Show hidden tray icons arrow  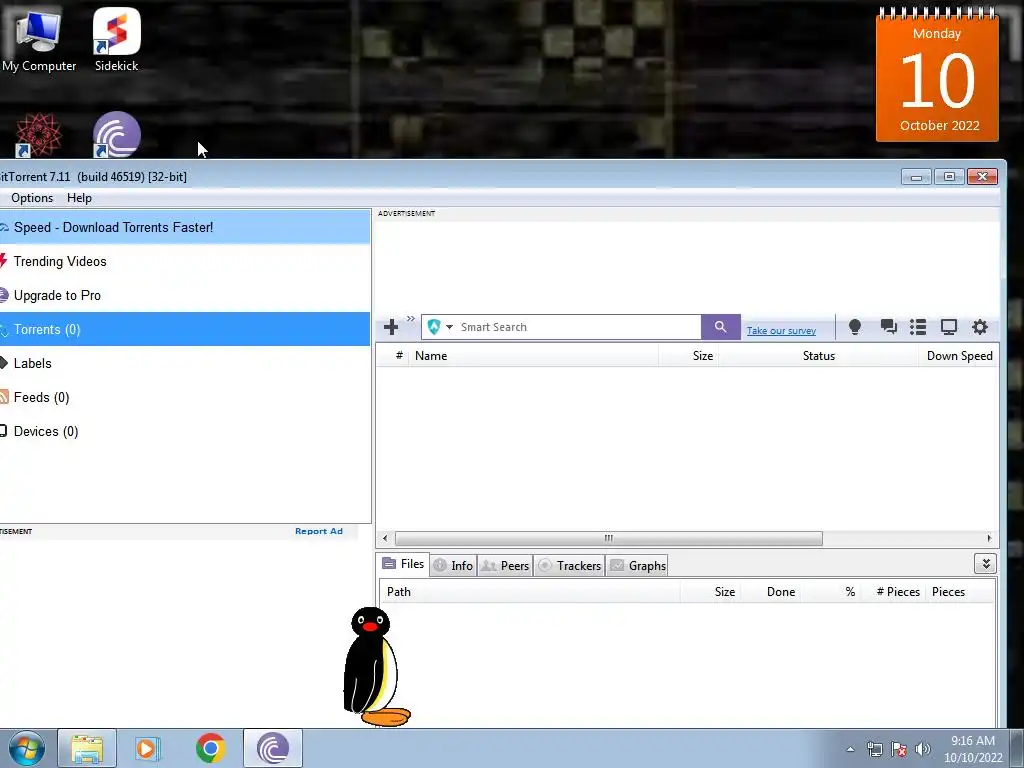[850, 750]
